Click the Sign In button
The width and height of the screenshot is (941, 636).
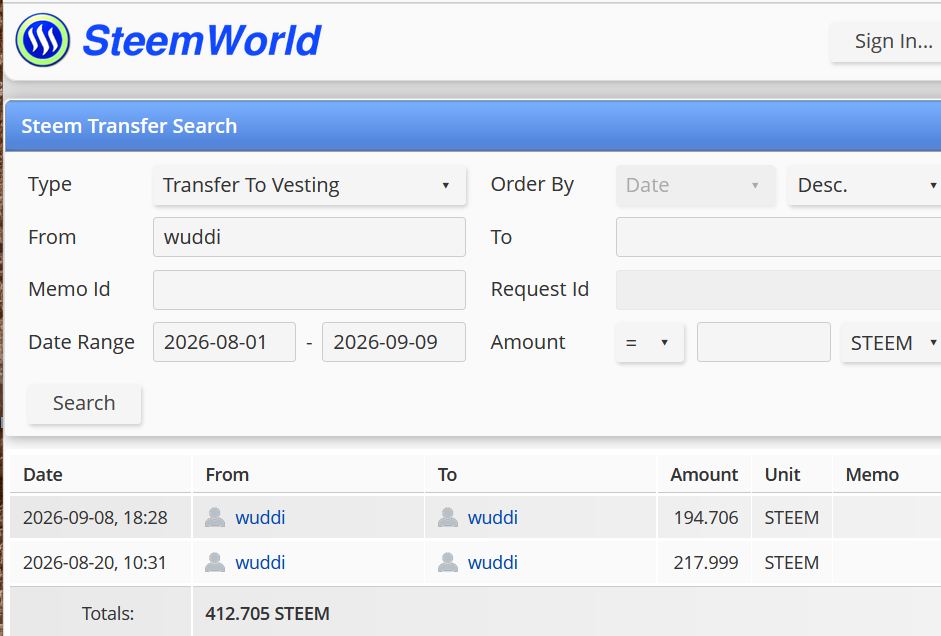tap(886, 41)
